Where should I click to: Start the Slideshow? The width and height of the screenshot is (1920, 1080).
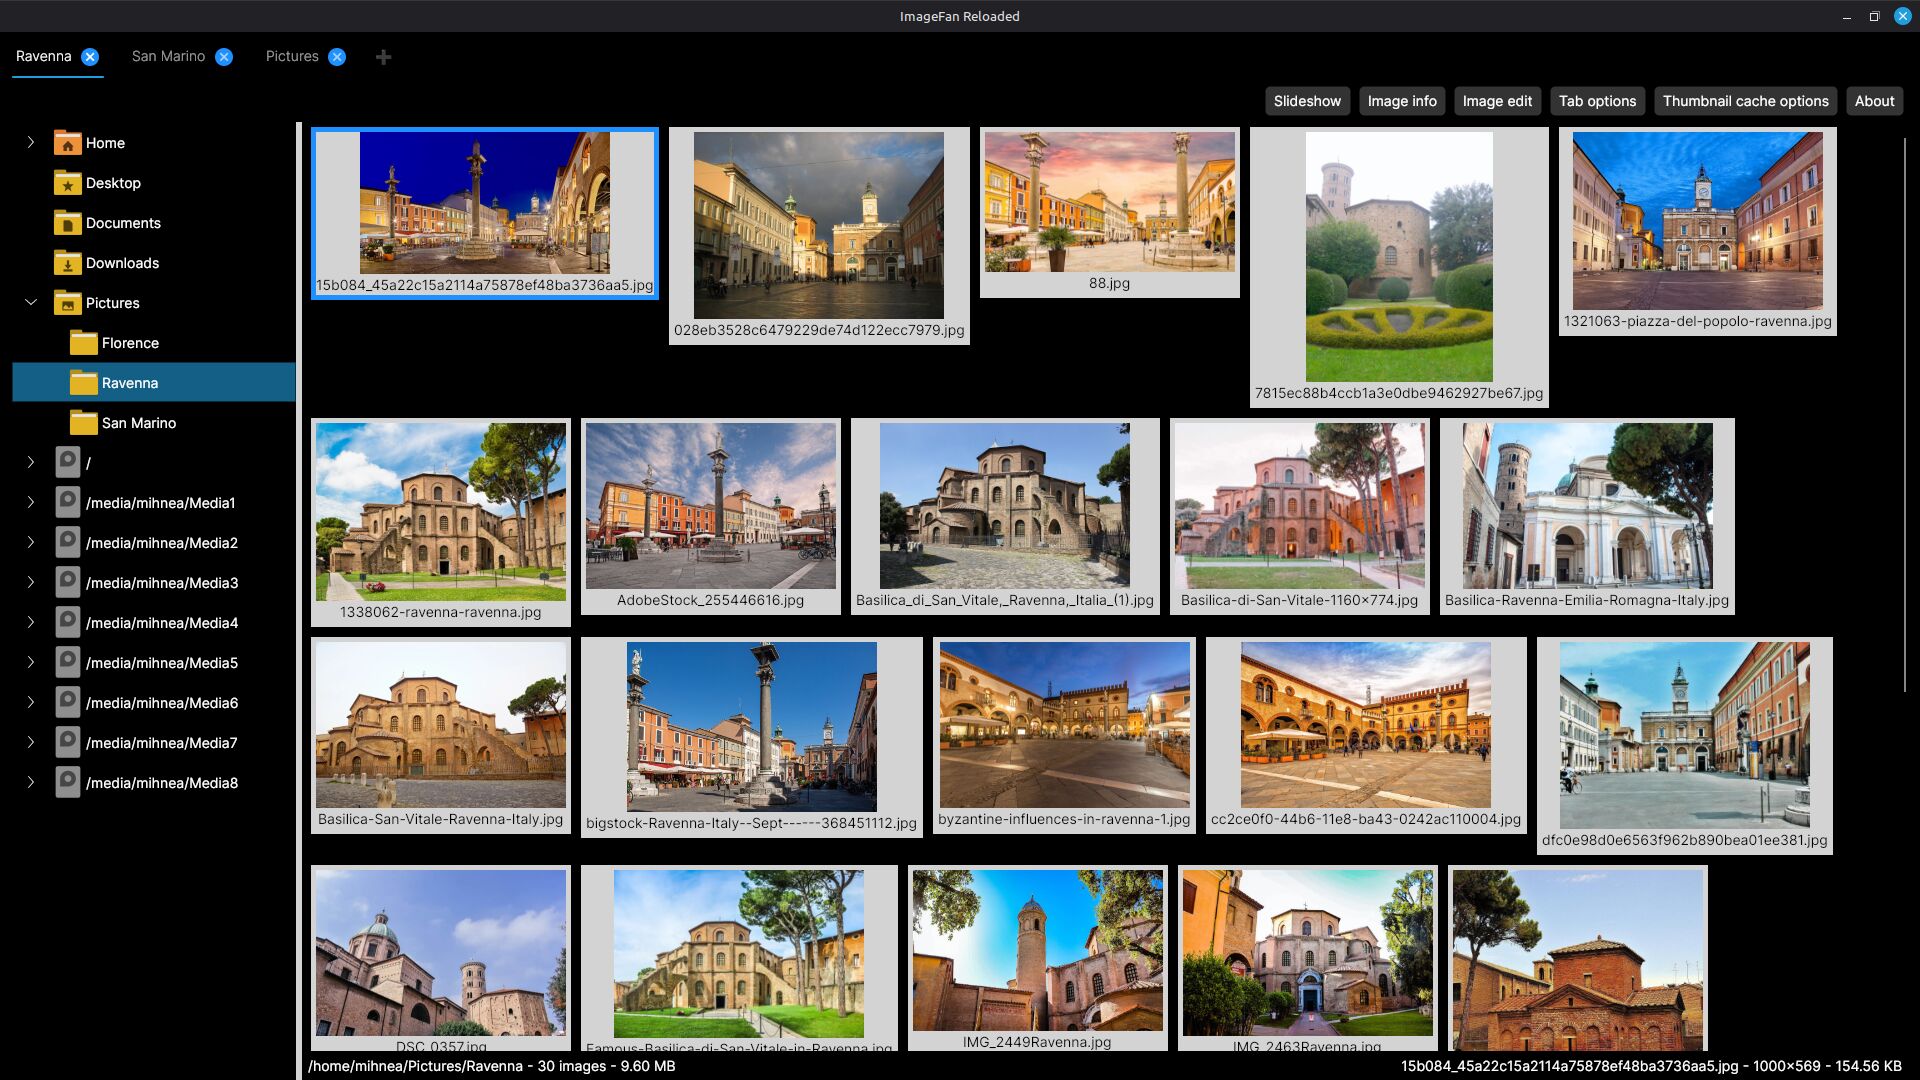coord(1307,101)
